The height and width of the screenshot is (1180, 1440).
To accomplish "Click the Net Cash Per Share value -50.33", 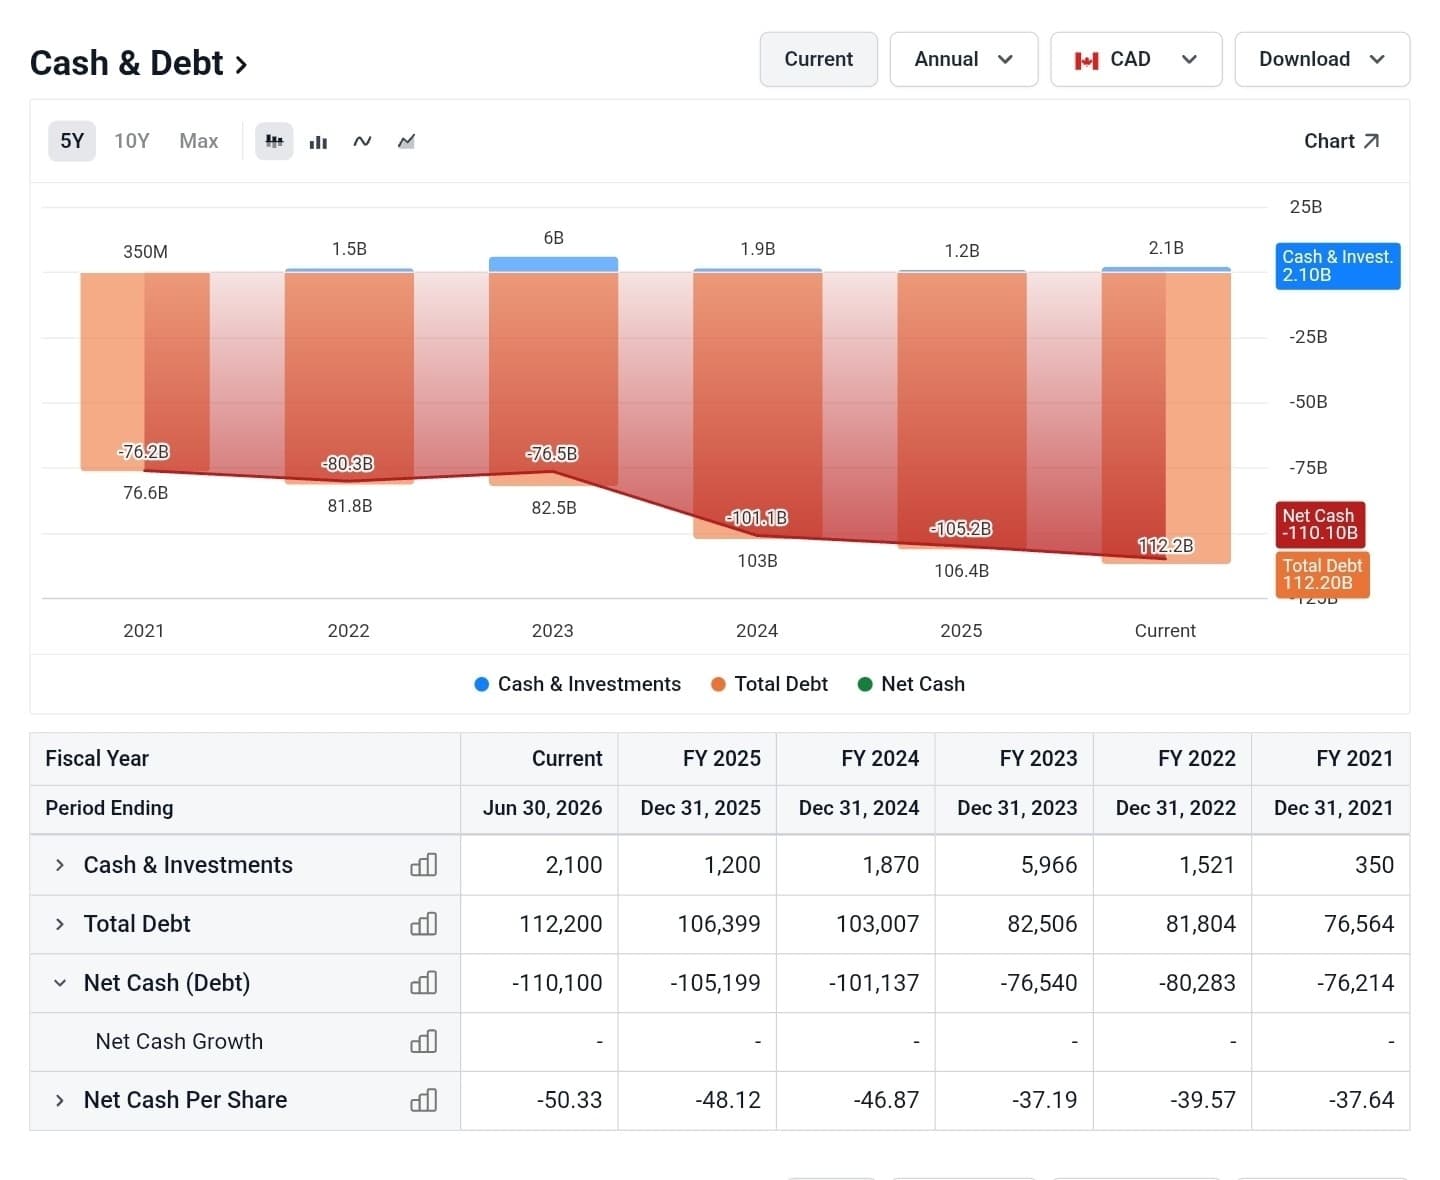I will coord(569,1100).
